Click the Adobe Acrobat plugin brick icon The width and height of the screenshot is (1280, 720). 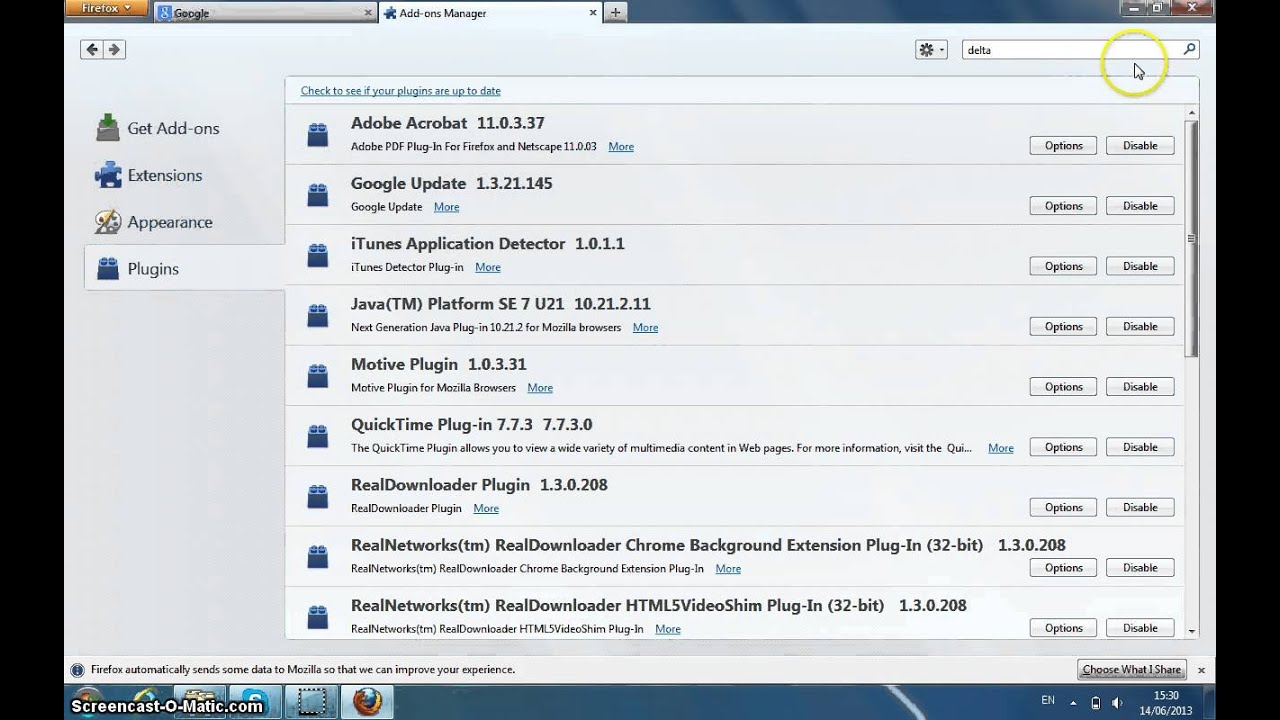pyautogui.click(x=318, y=135)
